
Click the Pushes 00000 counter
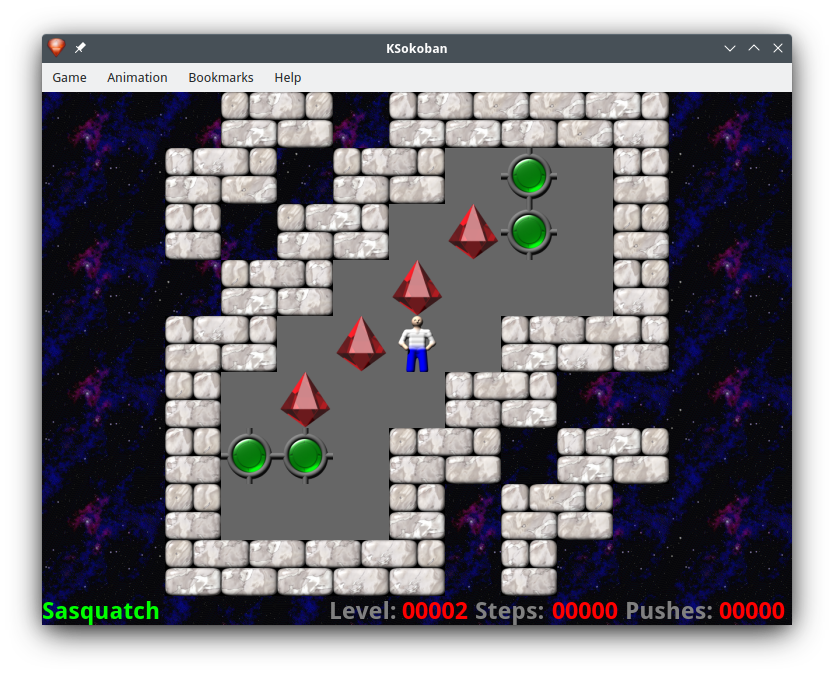tap(705, 611)
